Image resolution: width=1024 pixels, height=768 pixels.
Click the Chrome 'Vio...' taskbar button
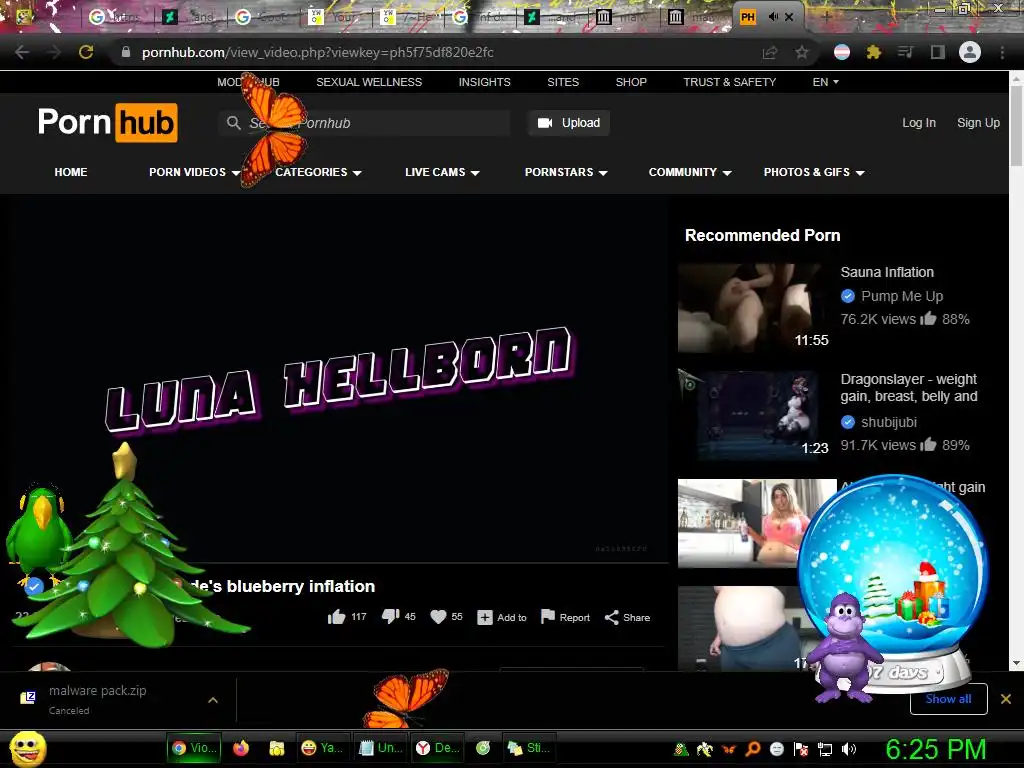(x=194, y=748)
